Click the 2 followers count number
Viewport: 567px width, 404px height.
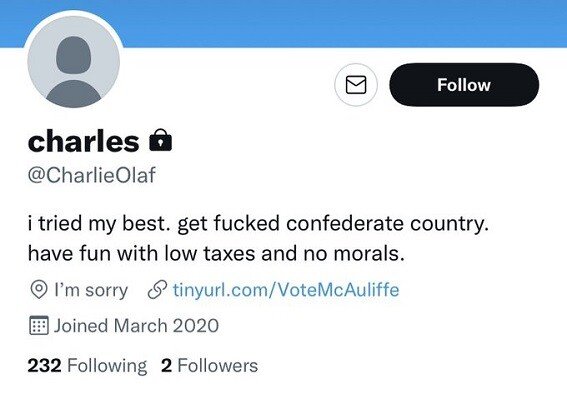[x=166, y=365]
